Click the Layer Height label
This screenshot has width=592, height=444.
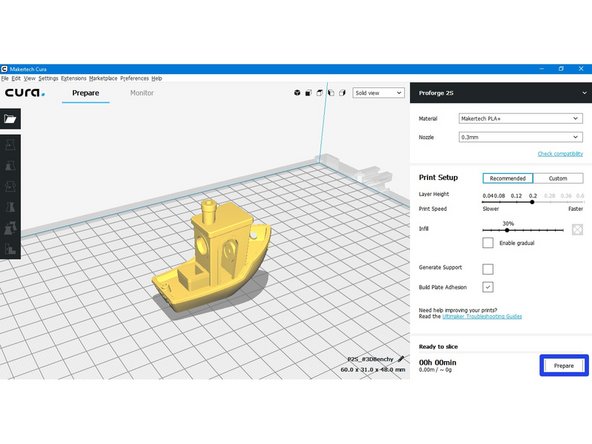[x=434, y=194]
